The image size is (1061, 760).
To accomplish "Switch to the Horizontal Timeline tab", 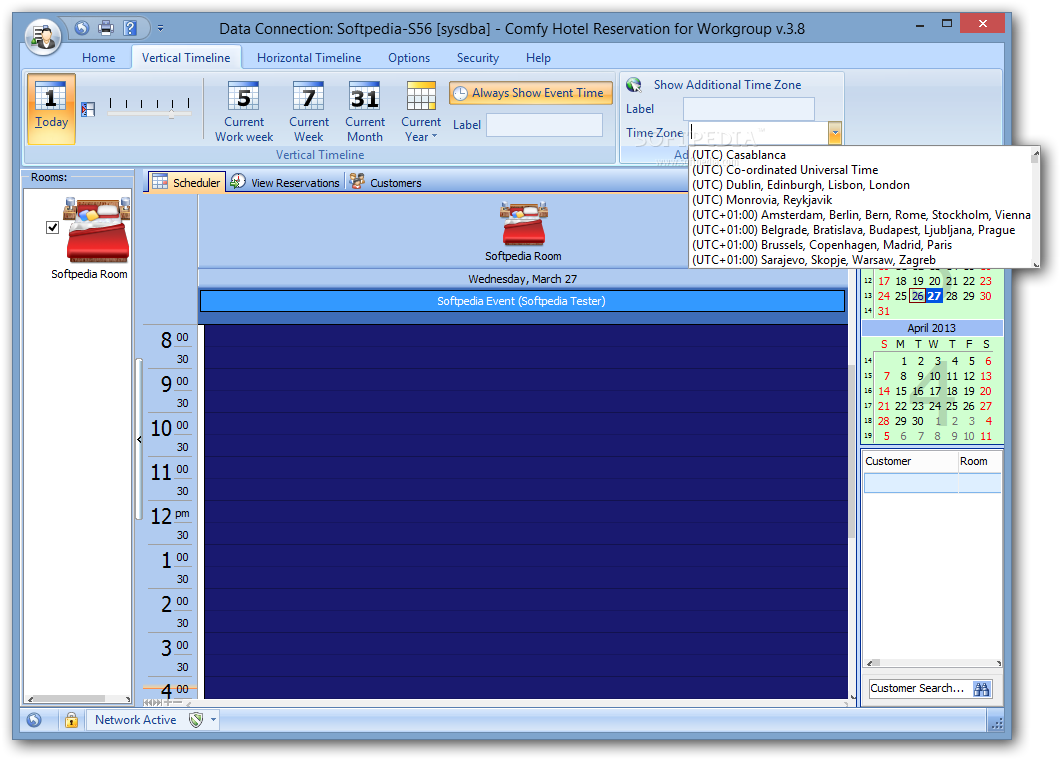I will click(309, 58).
